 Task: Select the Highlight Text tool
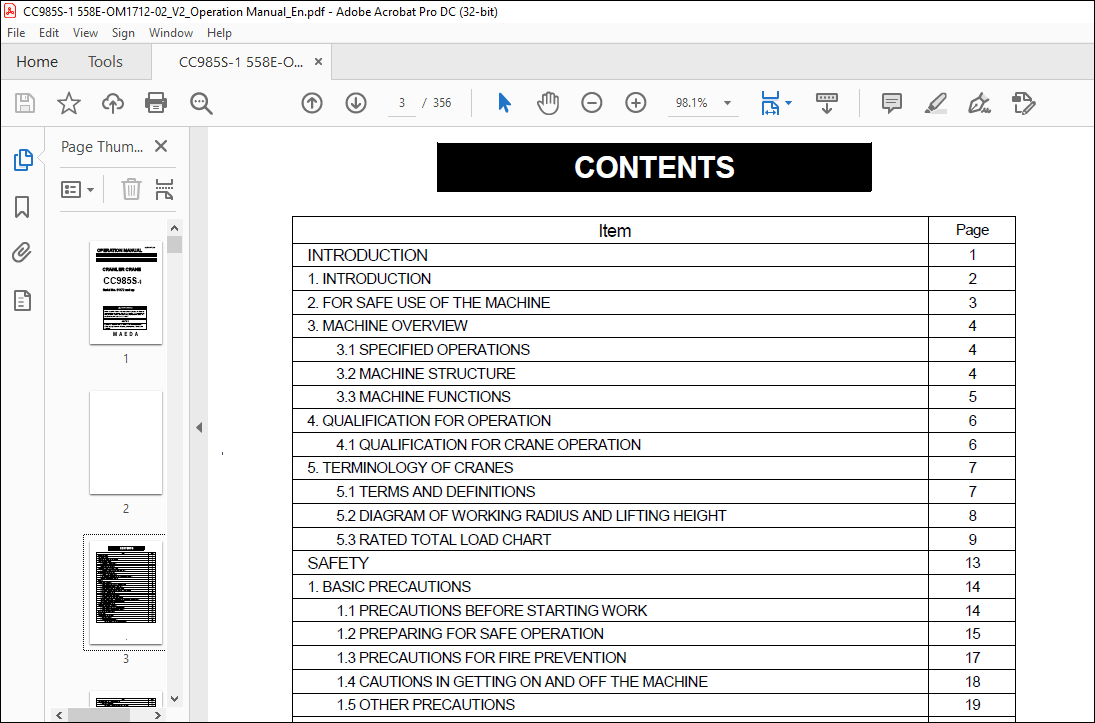coord(935,103)
